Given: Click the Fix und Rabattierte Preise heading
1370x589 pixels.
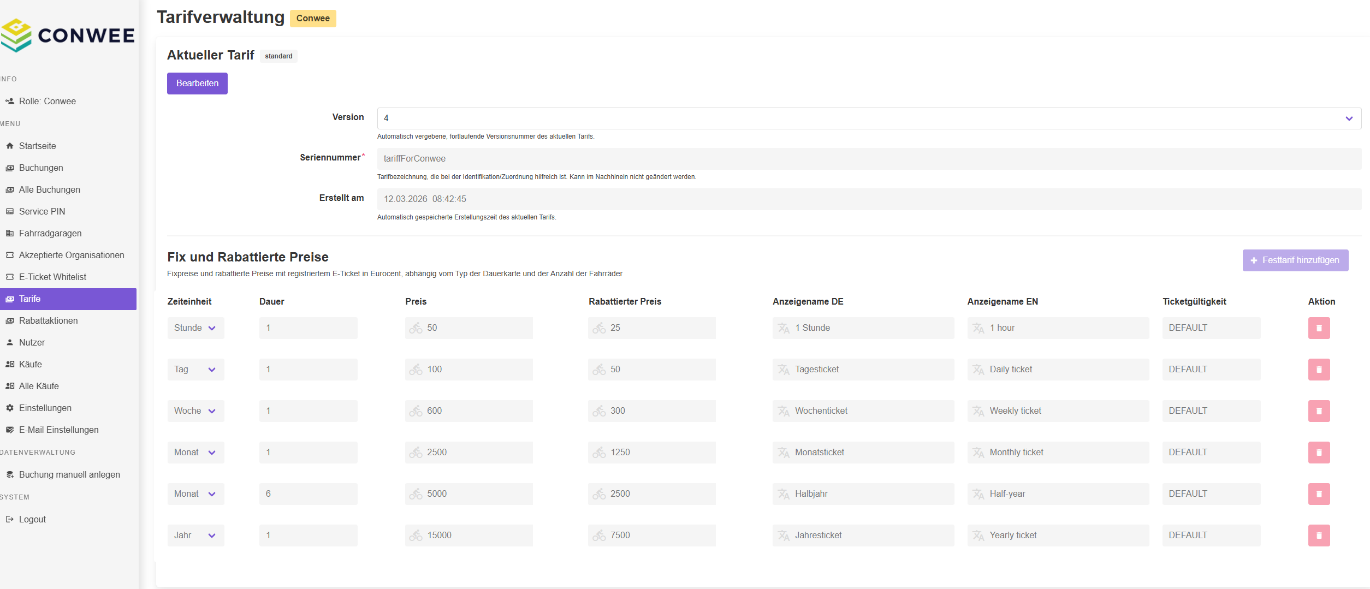Looking at the screenshot, I should [248, 257].
